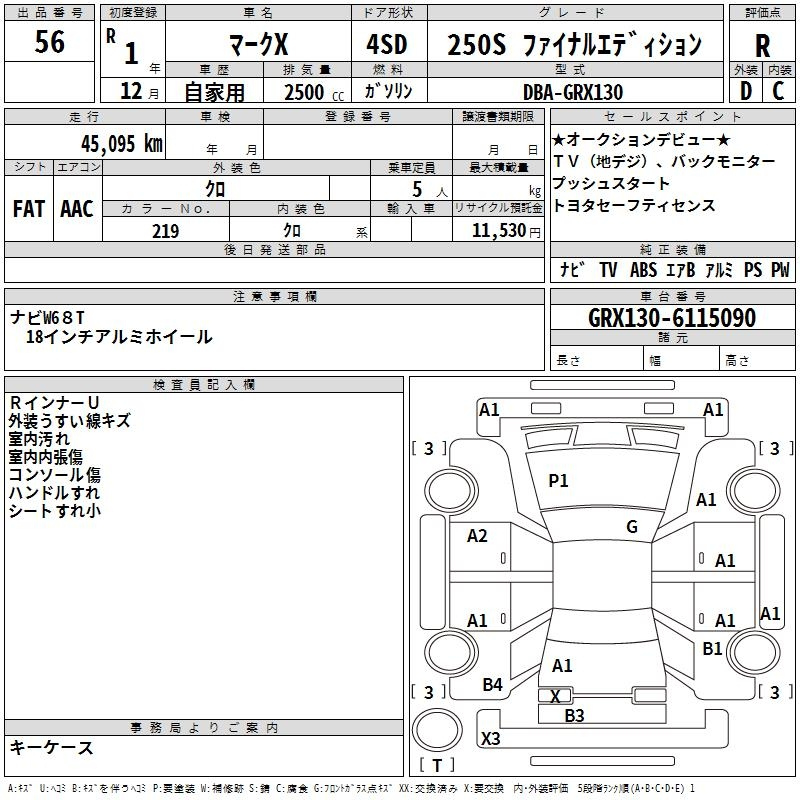
Task: Select the G windshield chip marker
Action: pyautogui.click(x=631, y=527)
